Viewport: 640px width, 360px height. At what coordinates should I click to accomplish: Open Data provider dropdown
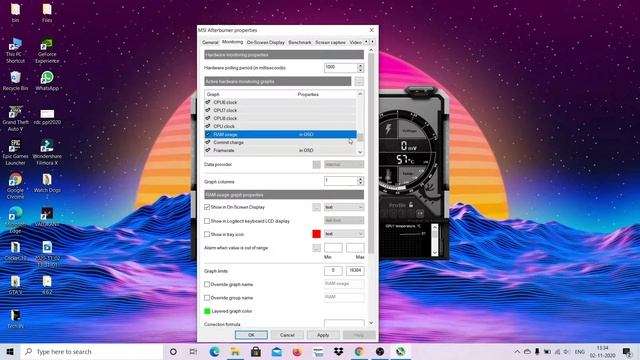coord(344,164)
